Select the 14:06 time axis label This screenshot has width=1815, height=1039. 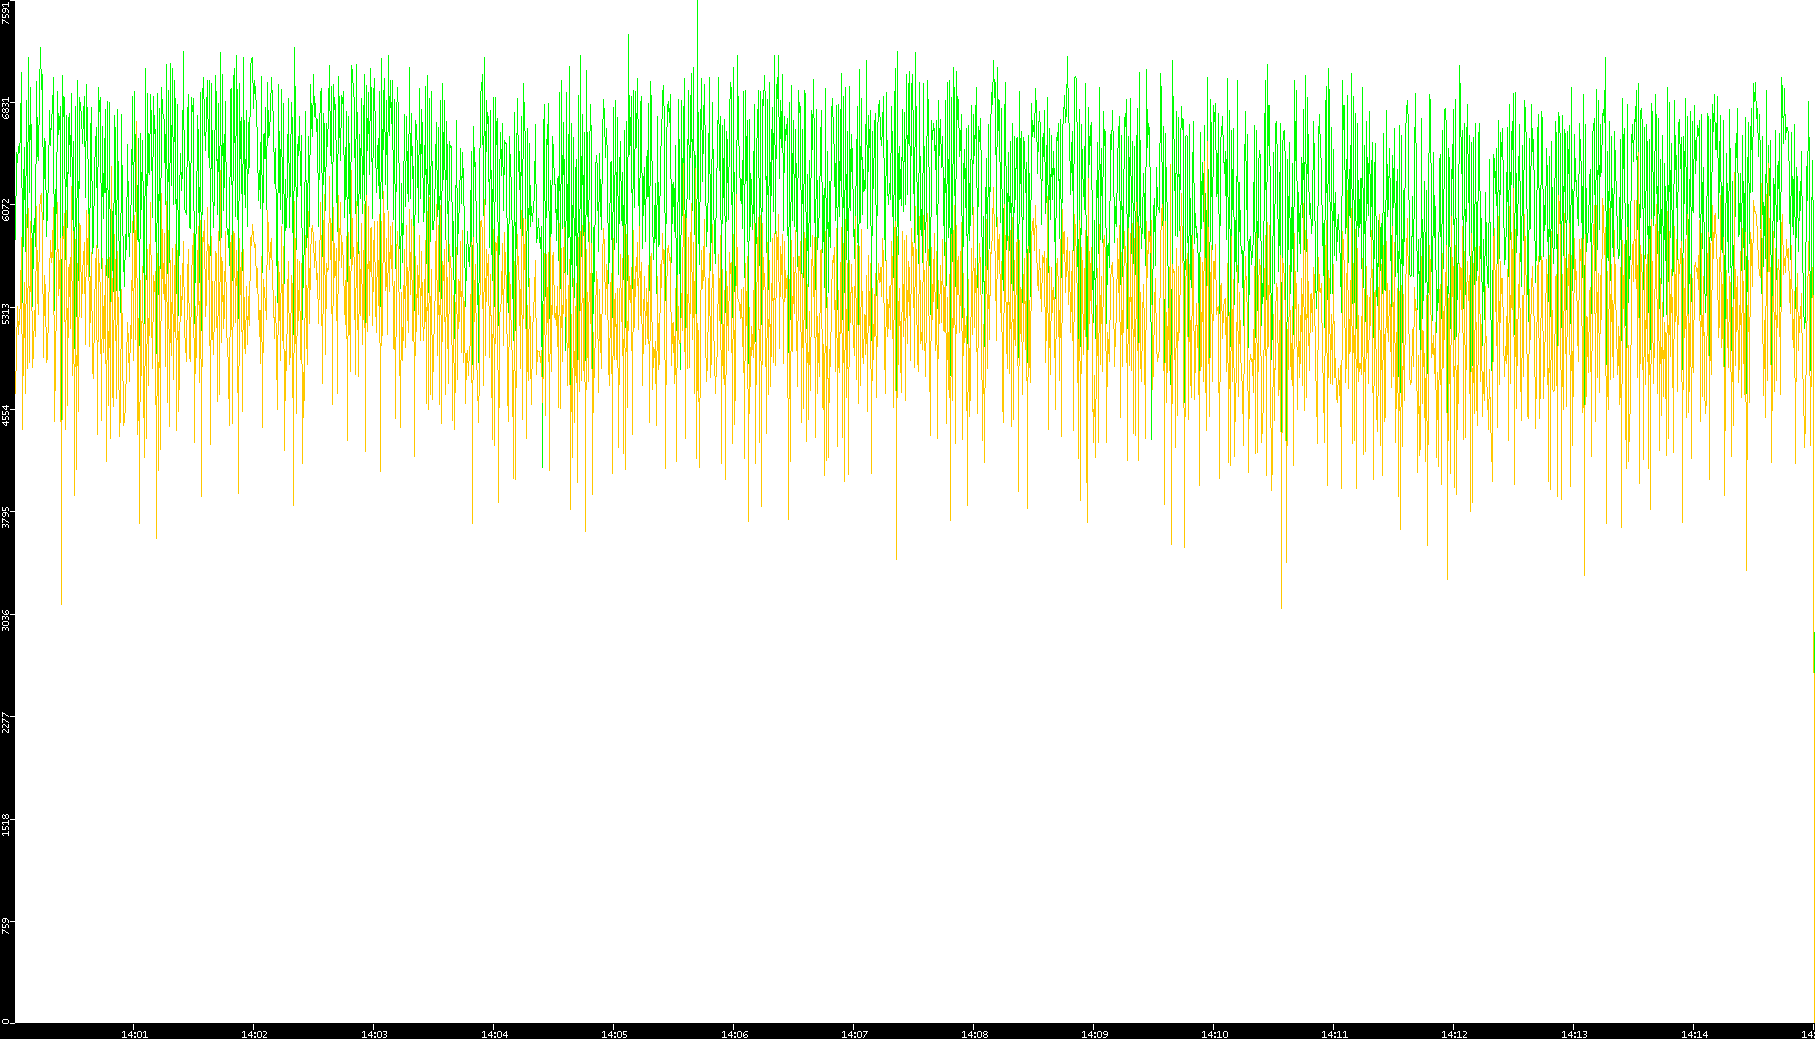coord(734,1034)
